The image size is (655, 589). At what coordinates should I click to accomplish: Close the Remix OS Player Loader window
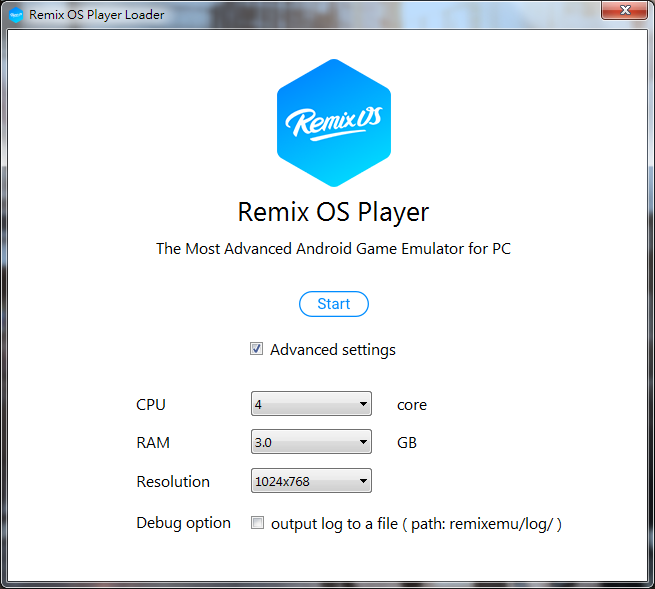click(625, 10)
